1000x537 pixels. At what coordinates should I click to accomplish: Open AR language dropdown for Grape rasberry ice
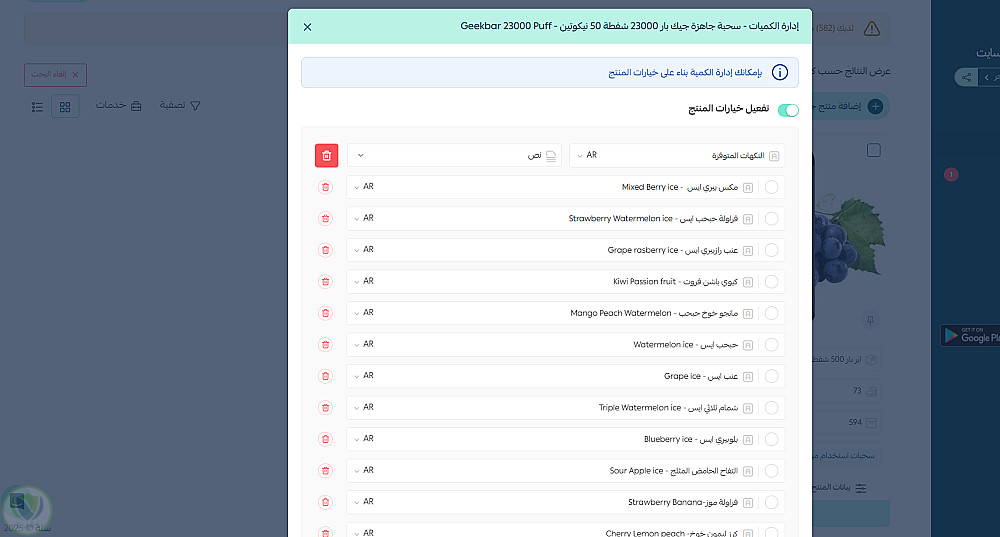coord(364,250)
